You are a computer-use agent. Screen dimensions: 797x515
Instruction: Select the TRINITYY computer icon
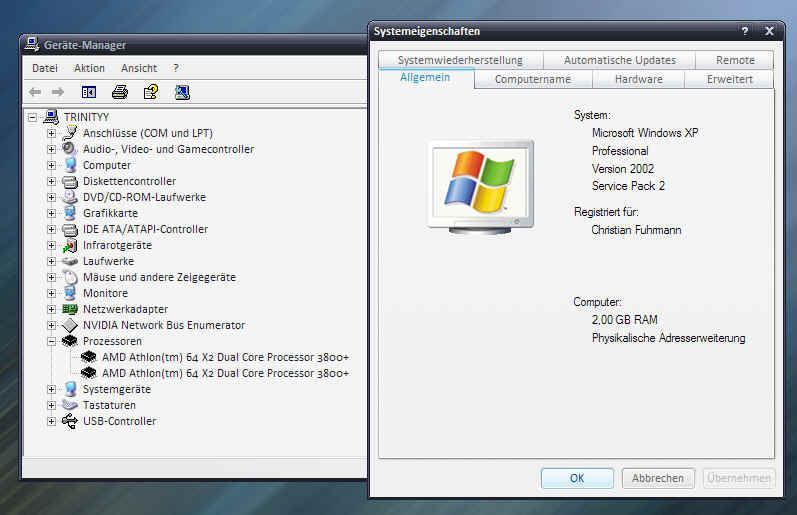[51, 117]
